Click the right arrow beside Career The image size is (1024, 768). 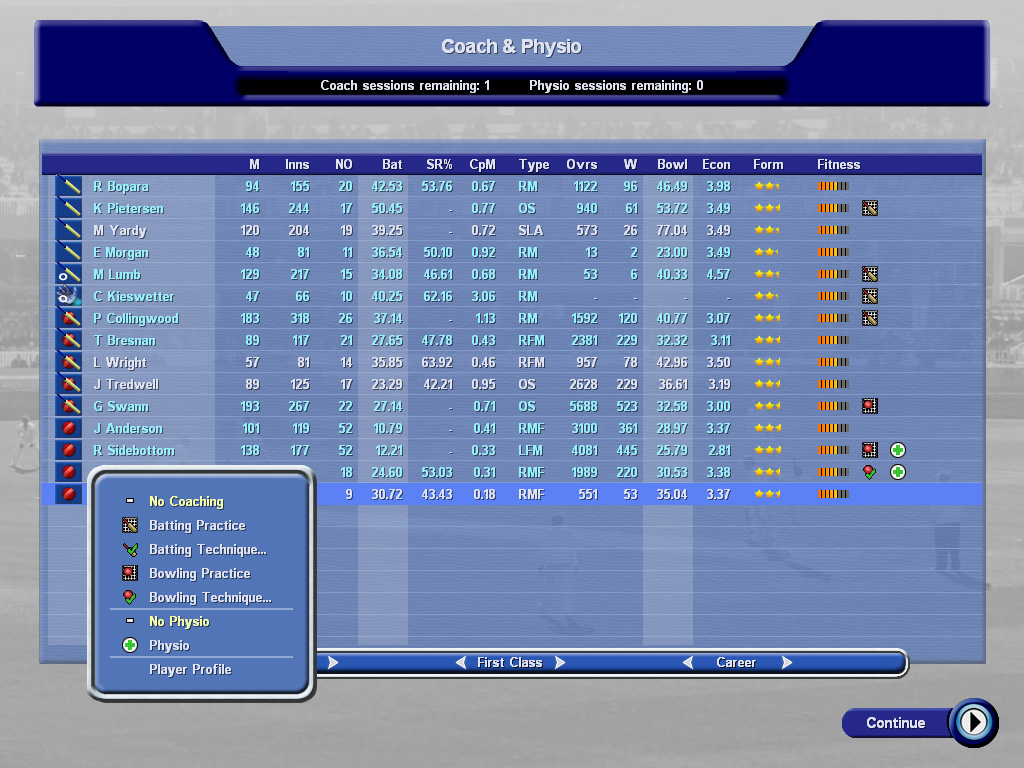pos(787,663)
